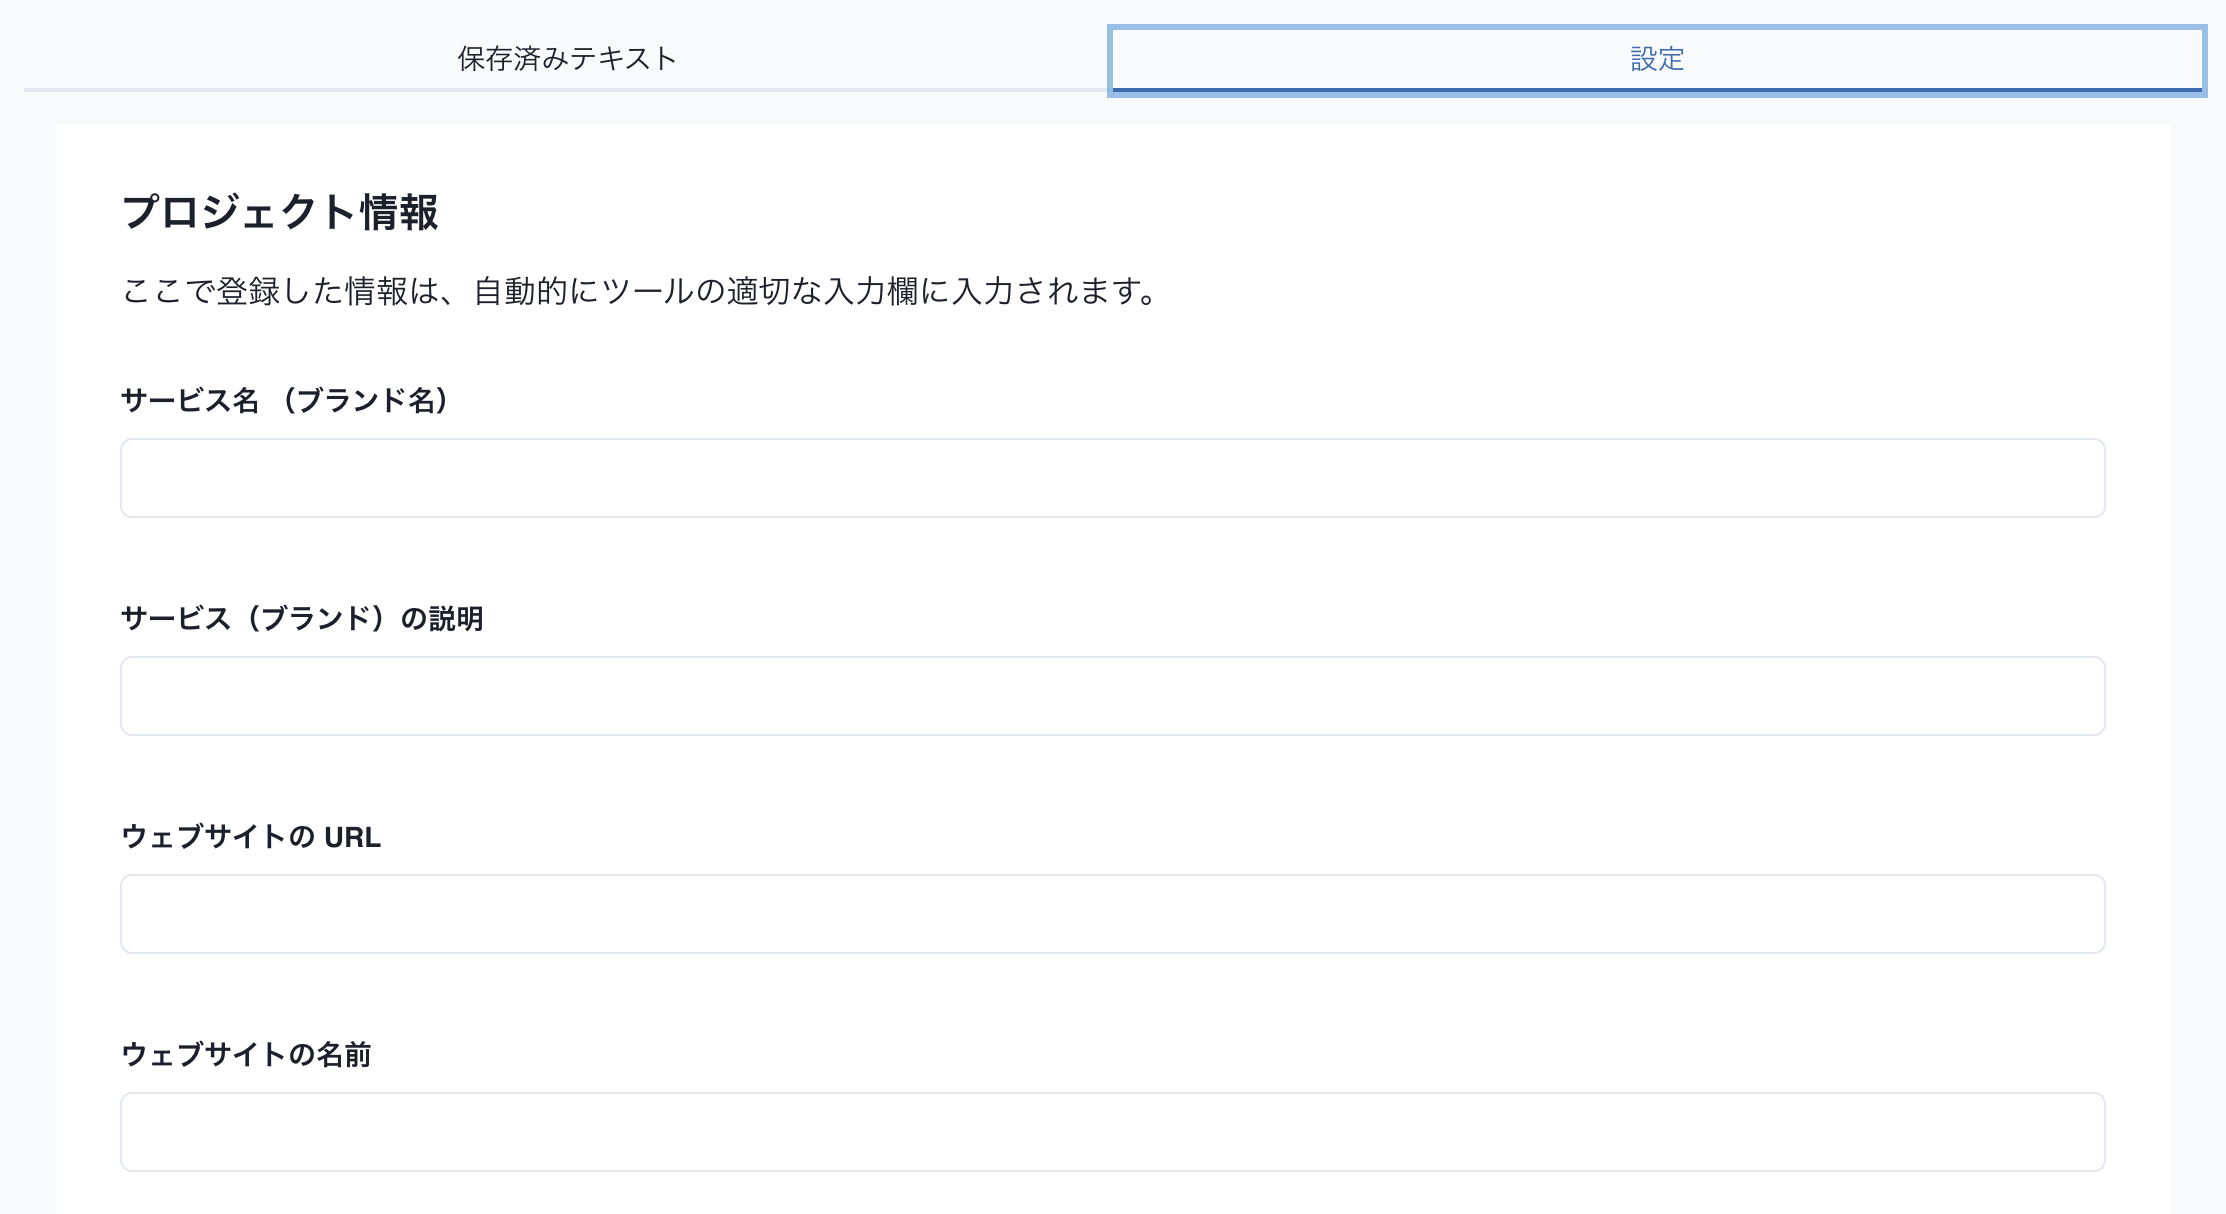2226x1214 pixels.
Task: Click the サービス名(ブランド名) input field
Action: [x=1112, y=478]
